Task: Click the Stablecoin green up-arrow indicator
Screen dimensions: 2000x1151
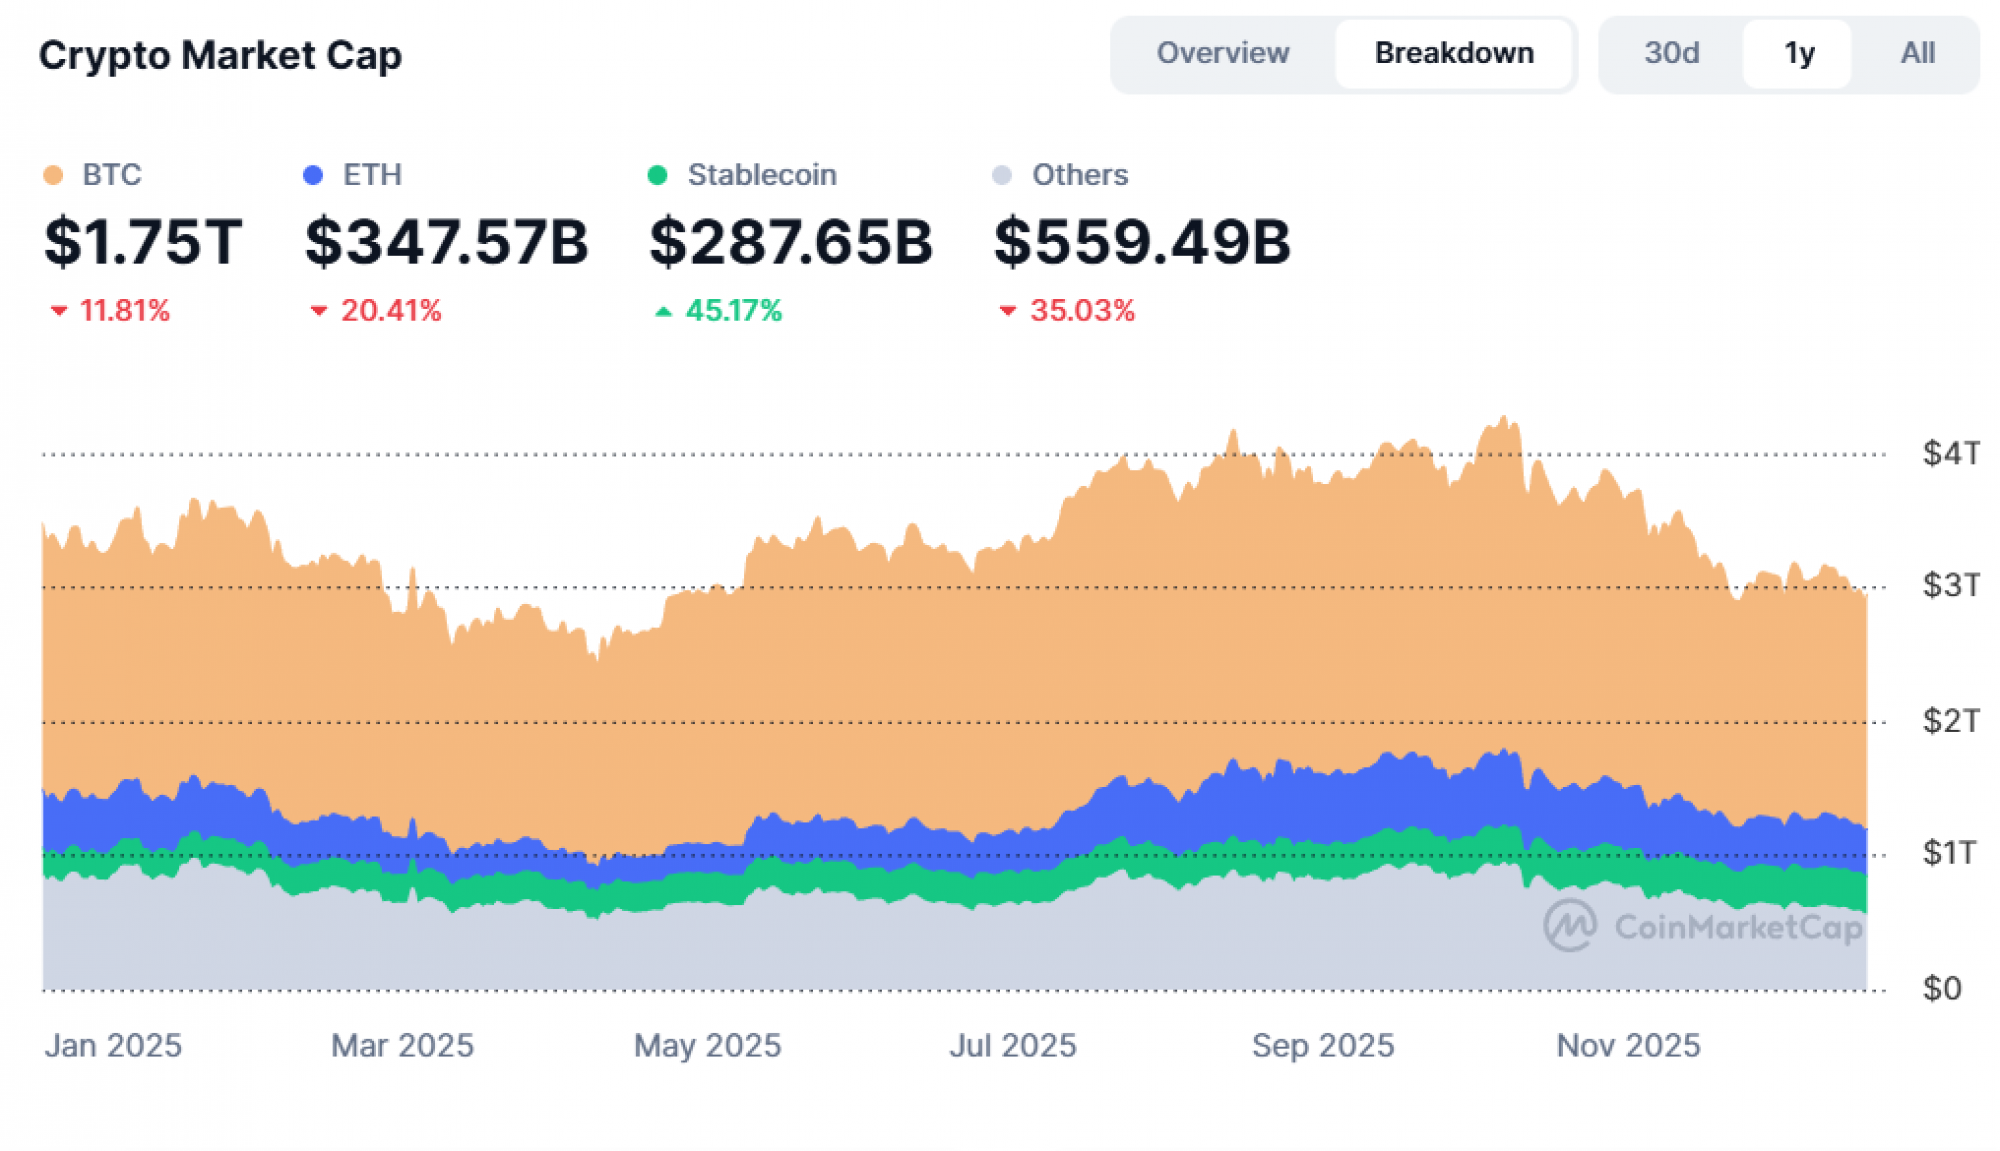Action: [662, 311]
